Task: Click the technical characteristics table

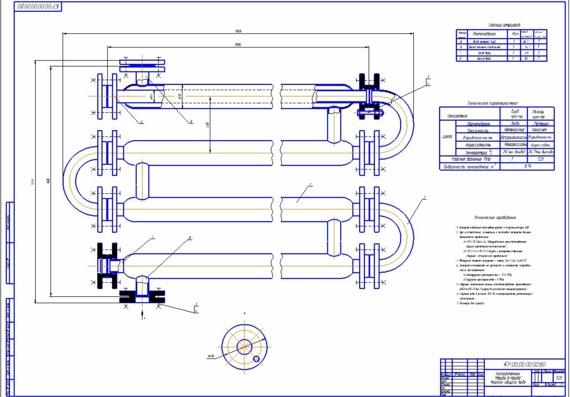Action: [497, 138]
